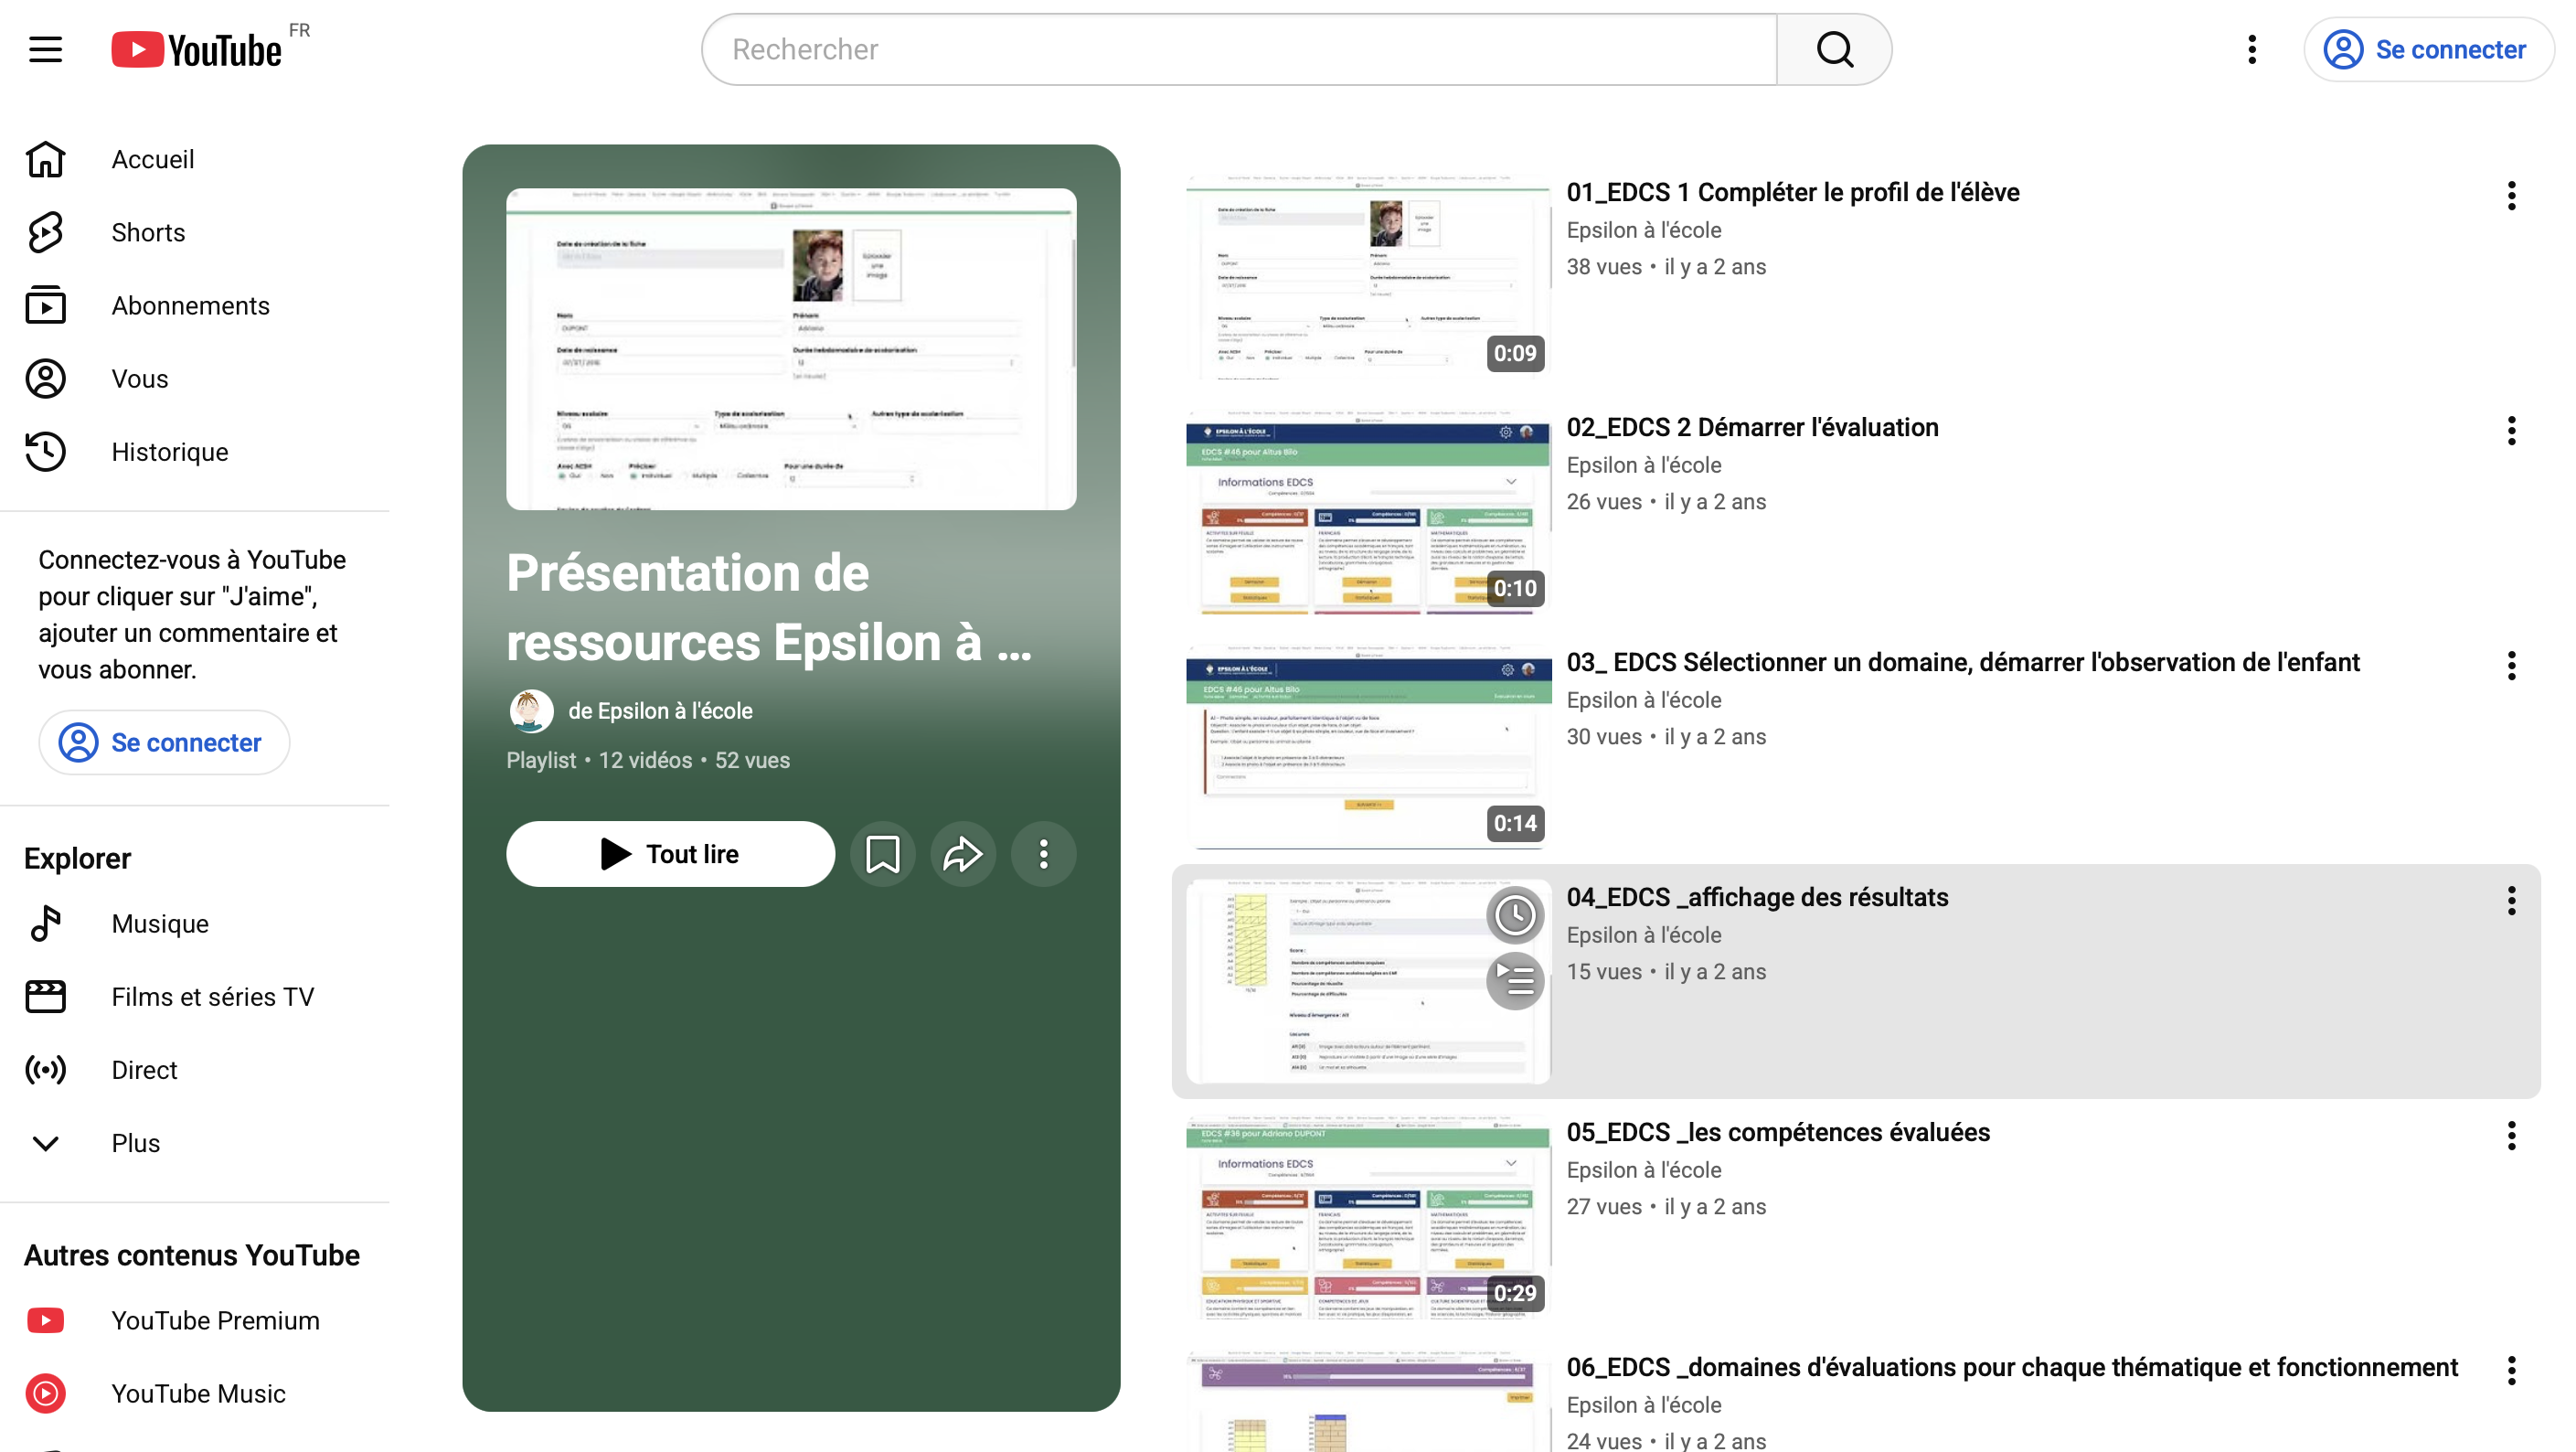This screenshot has height=1452, width=2576.
Task: Click channel name under 06_EDCS video
Action: [1643, 1405]
